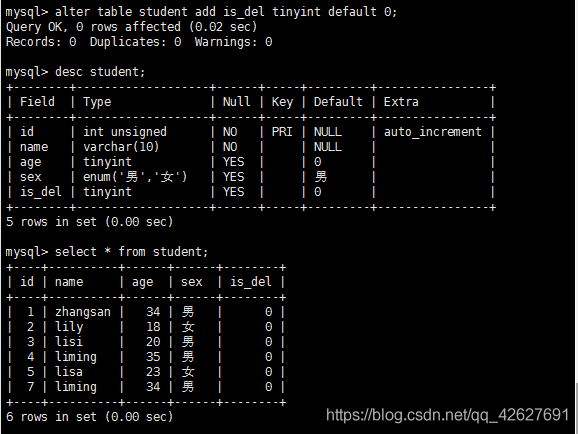Click the age value 35 for liming
This screenshot has width=578, height=434.
pos(153,357)
